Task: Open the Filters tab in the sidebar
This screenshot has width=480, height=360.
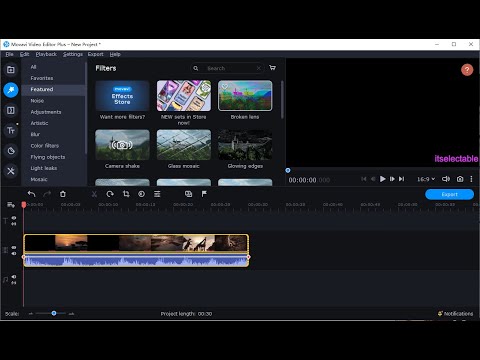Action: tap(11, 90)
